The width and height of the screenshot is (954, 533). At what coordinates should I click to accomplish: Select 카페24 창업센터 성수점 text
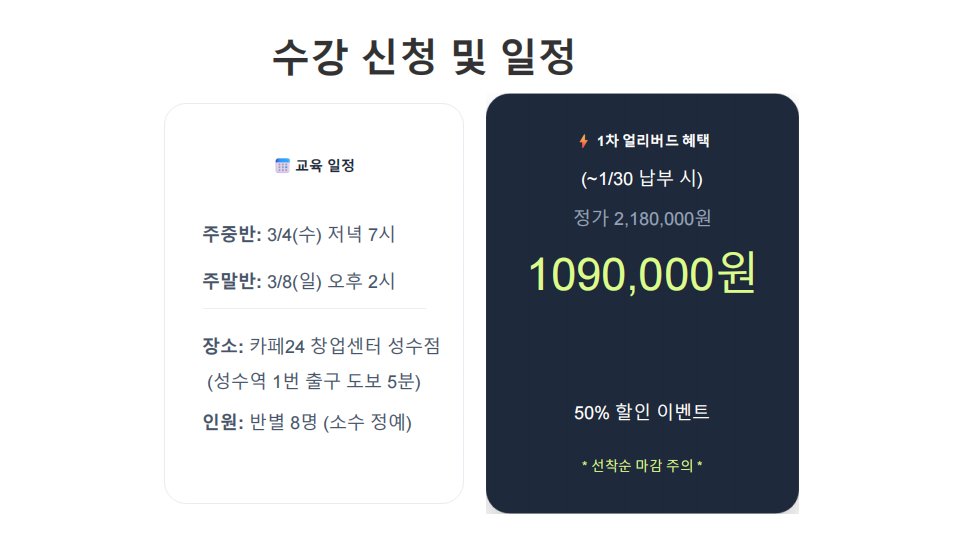tap(344, 346)
